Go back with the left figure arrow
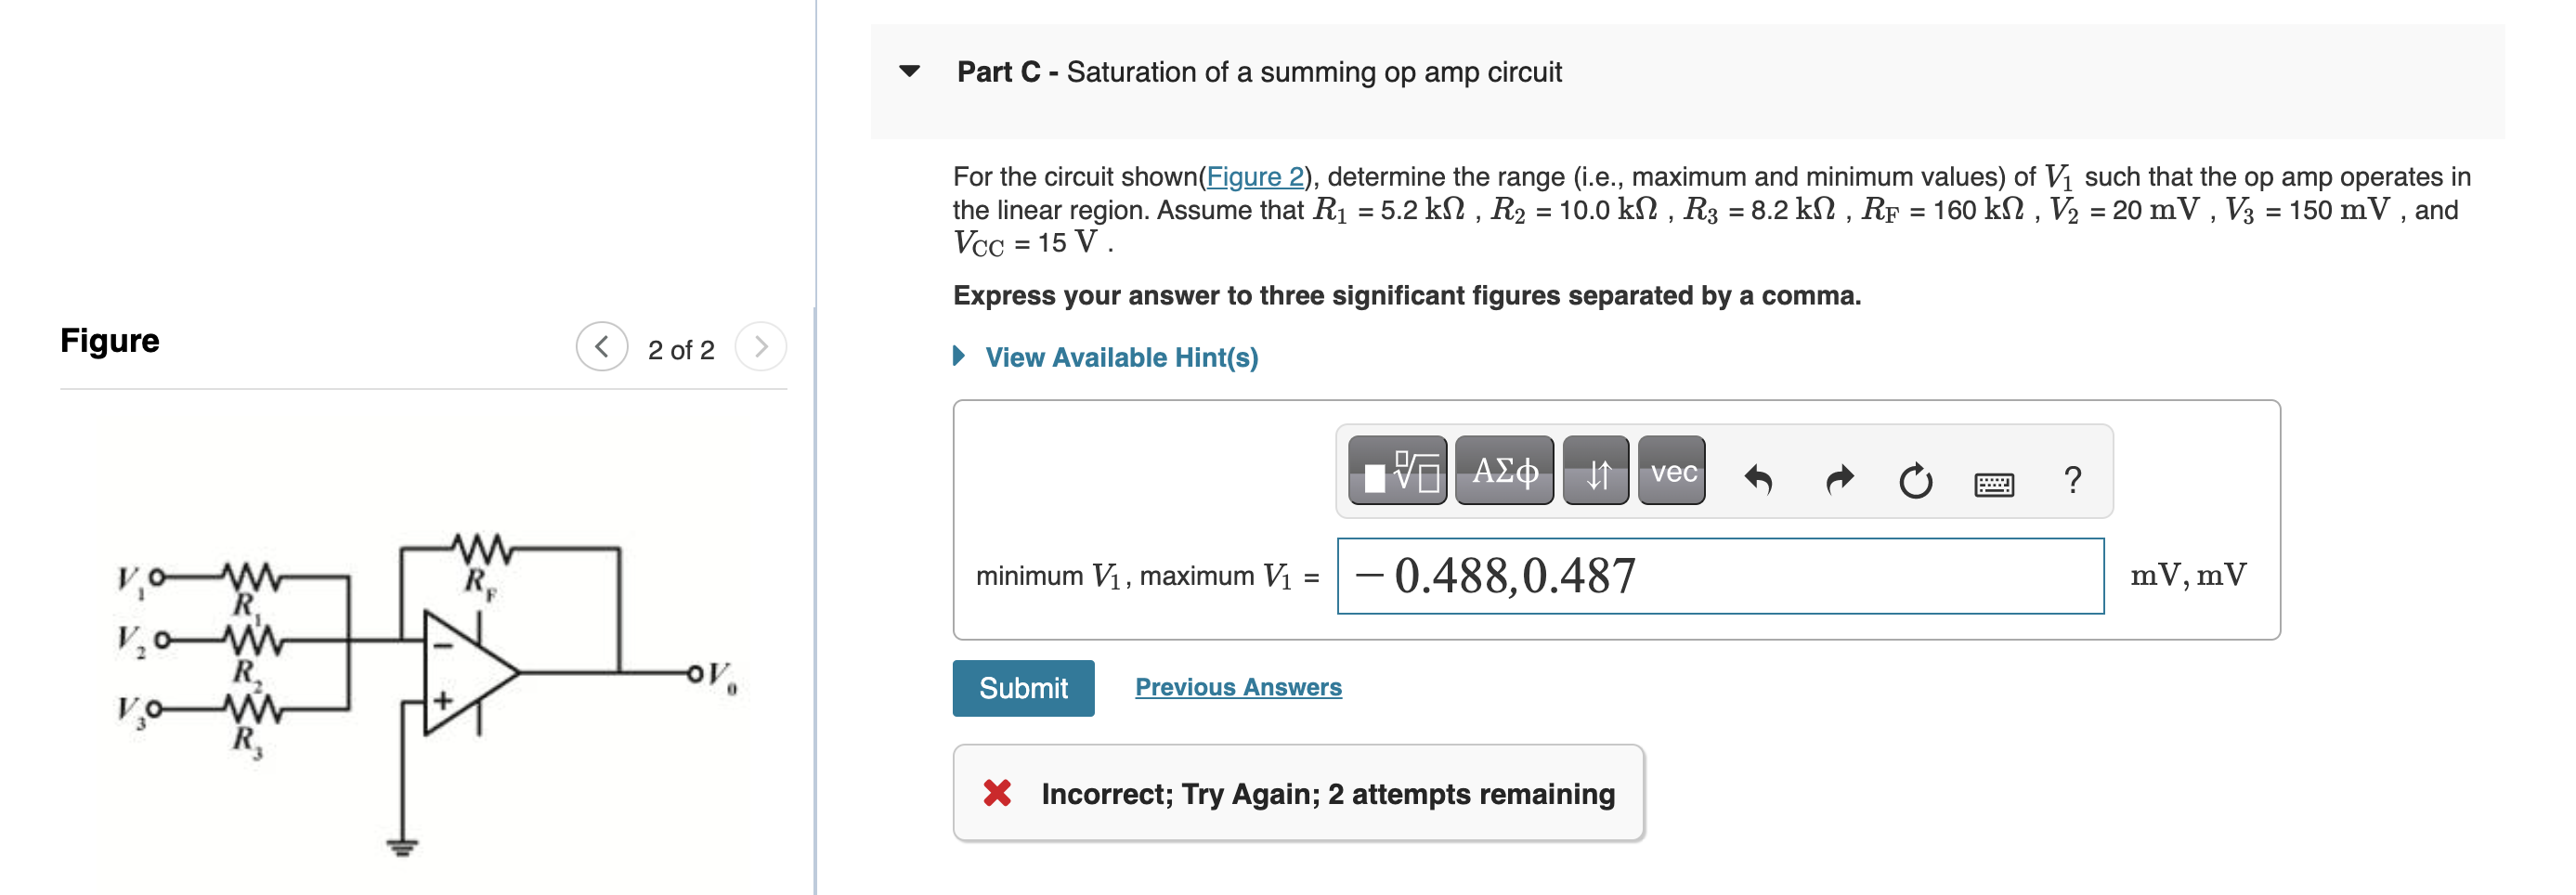This screenshot has width=2576, height=895. 602,349
